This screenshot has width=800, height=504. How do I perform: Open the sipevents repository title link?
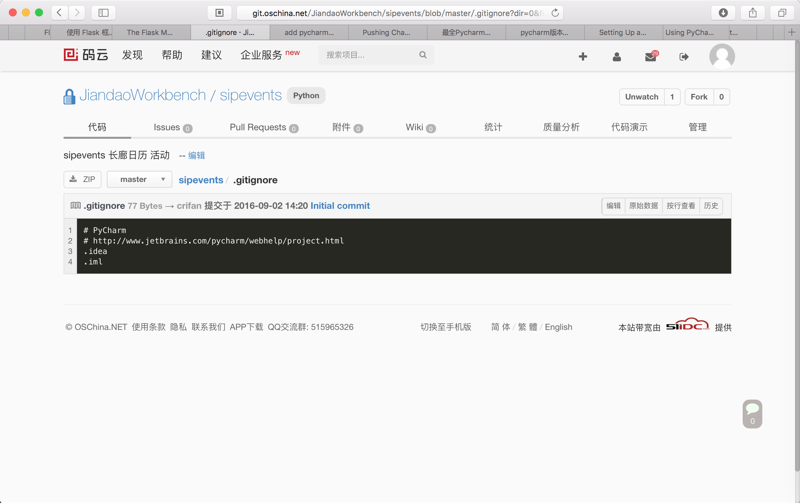pyautogui.click(x=251, y=95)
